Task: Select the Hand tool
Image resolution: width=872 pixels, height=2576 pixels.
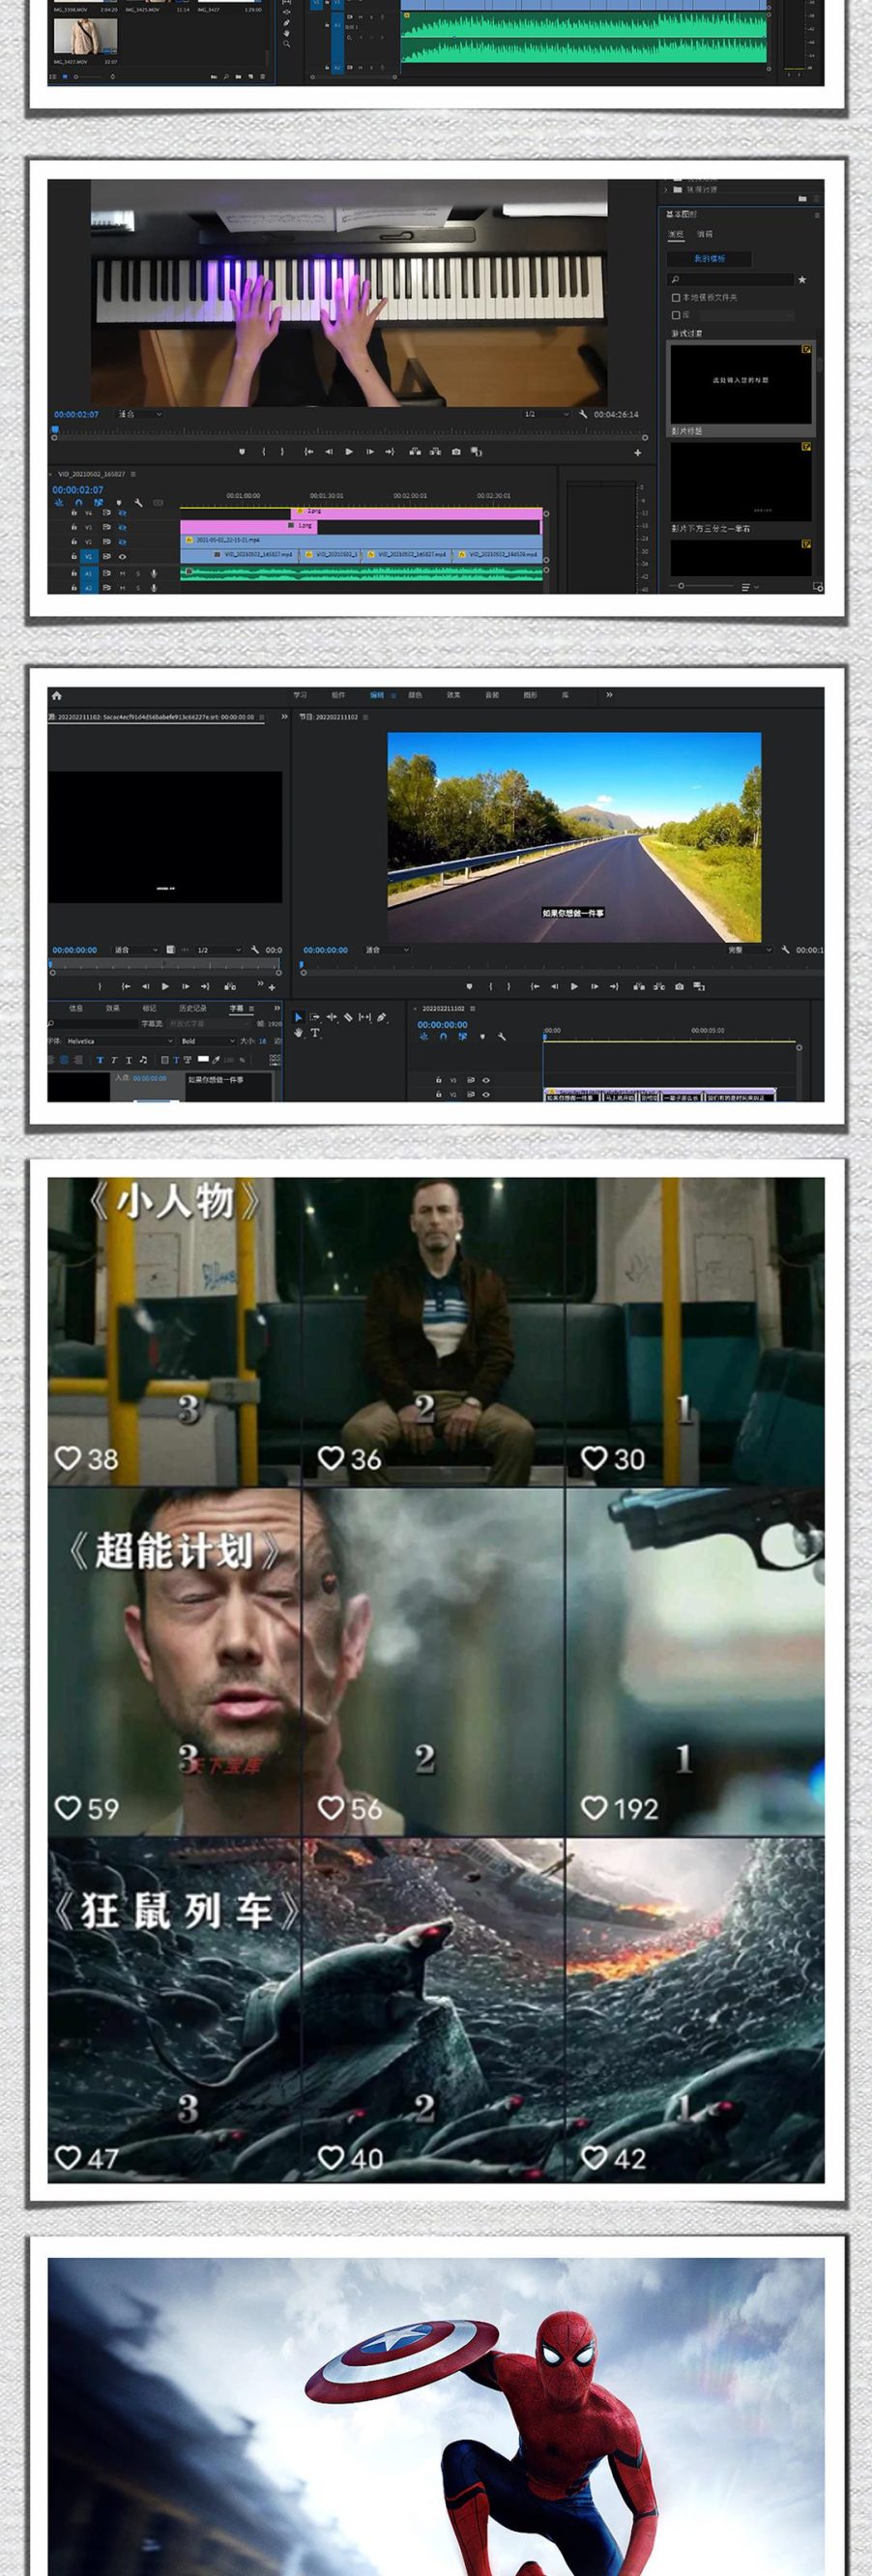Action: pyautogui.click(x=298, y=1033)
